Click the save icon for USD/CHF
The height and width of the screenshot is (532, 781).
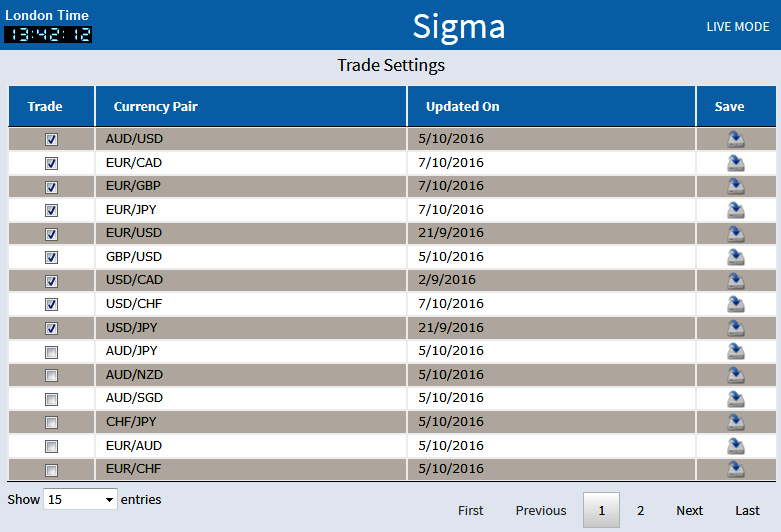(x=736, y=304)
